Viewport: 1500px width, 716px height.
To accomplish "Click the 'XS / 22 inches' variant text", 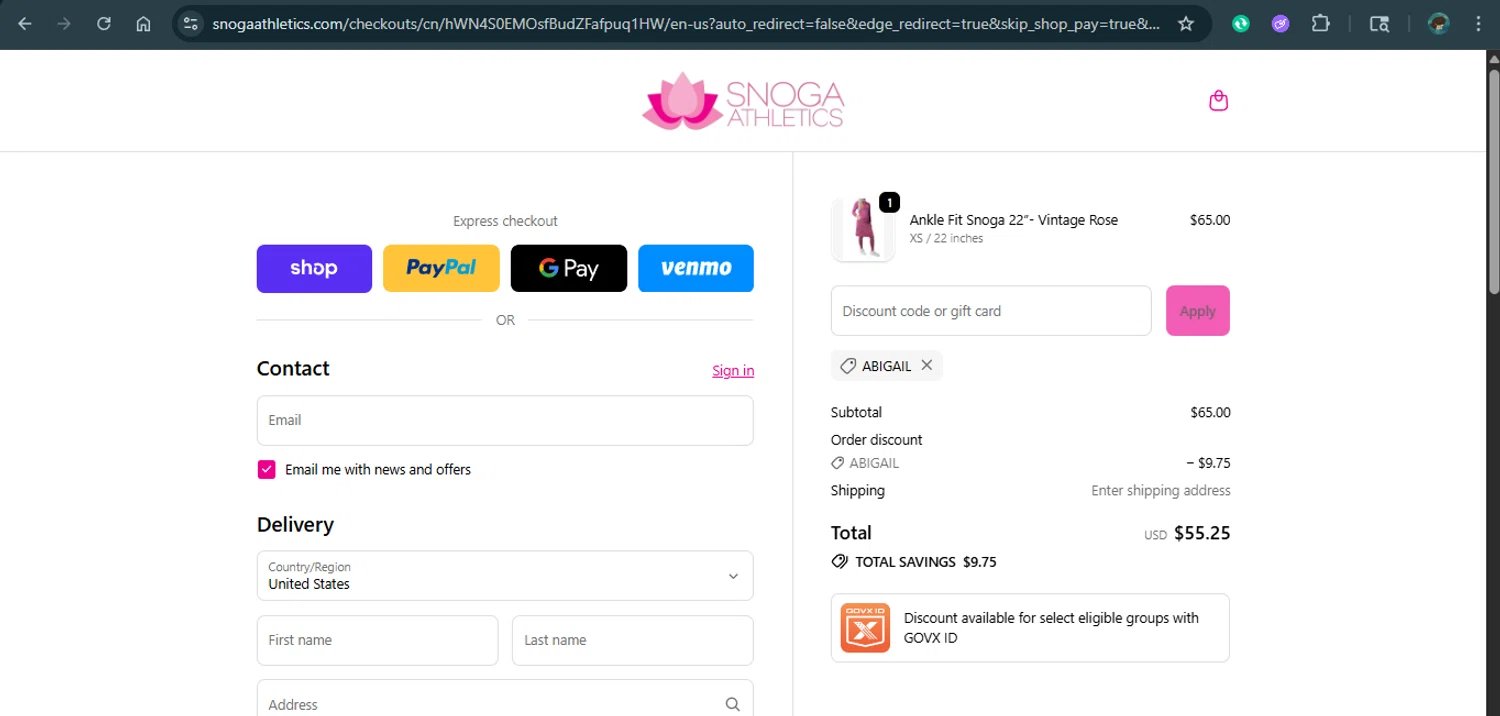I will (x=946, y=239).
